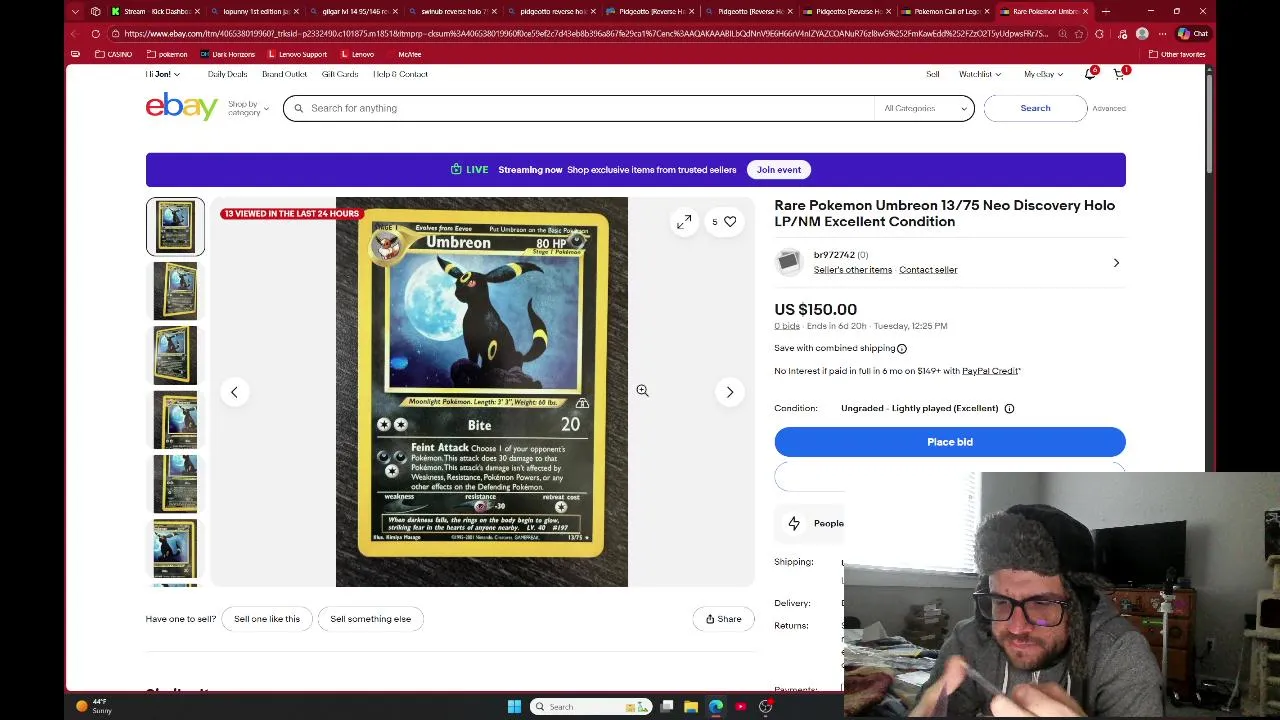Open the shopping cart
Screen dimensions: 1280x720
pos(1119,73)
